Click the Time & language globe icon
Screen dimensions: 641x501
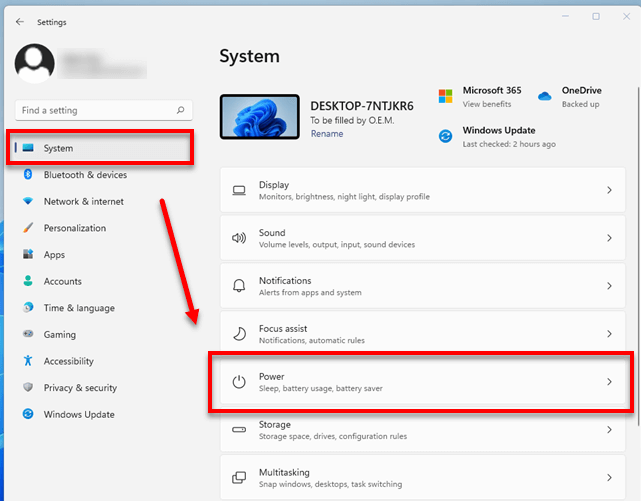coord(28,307)
